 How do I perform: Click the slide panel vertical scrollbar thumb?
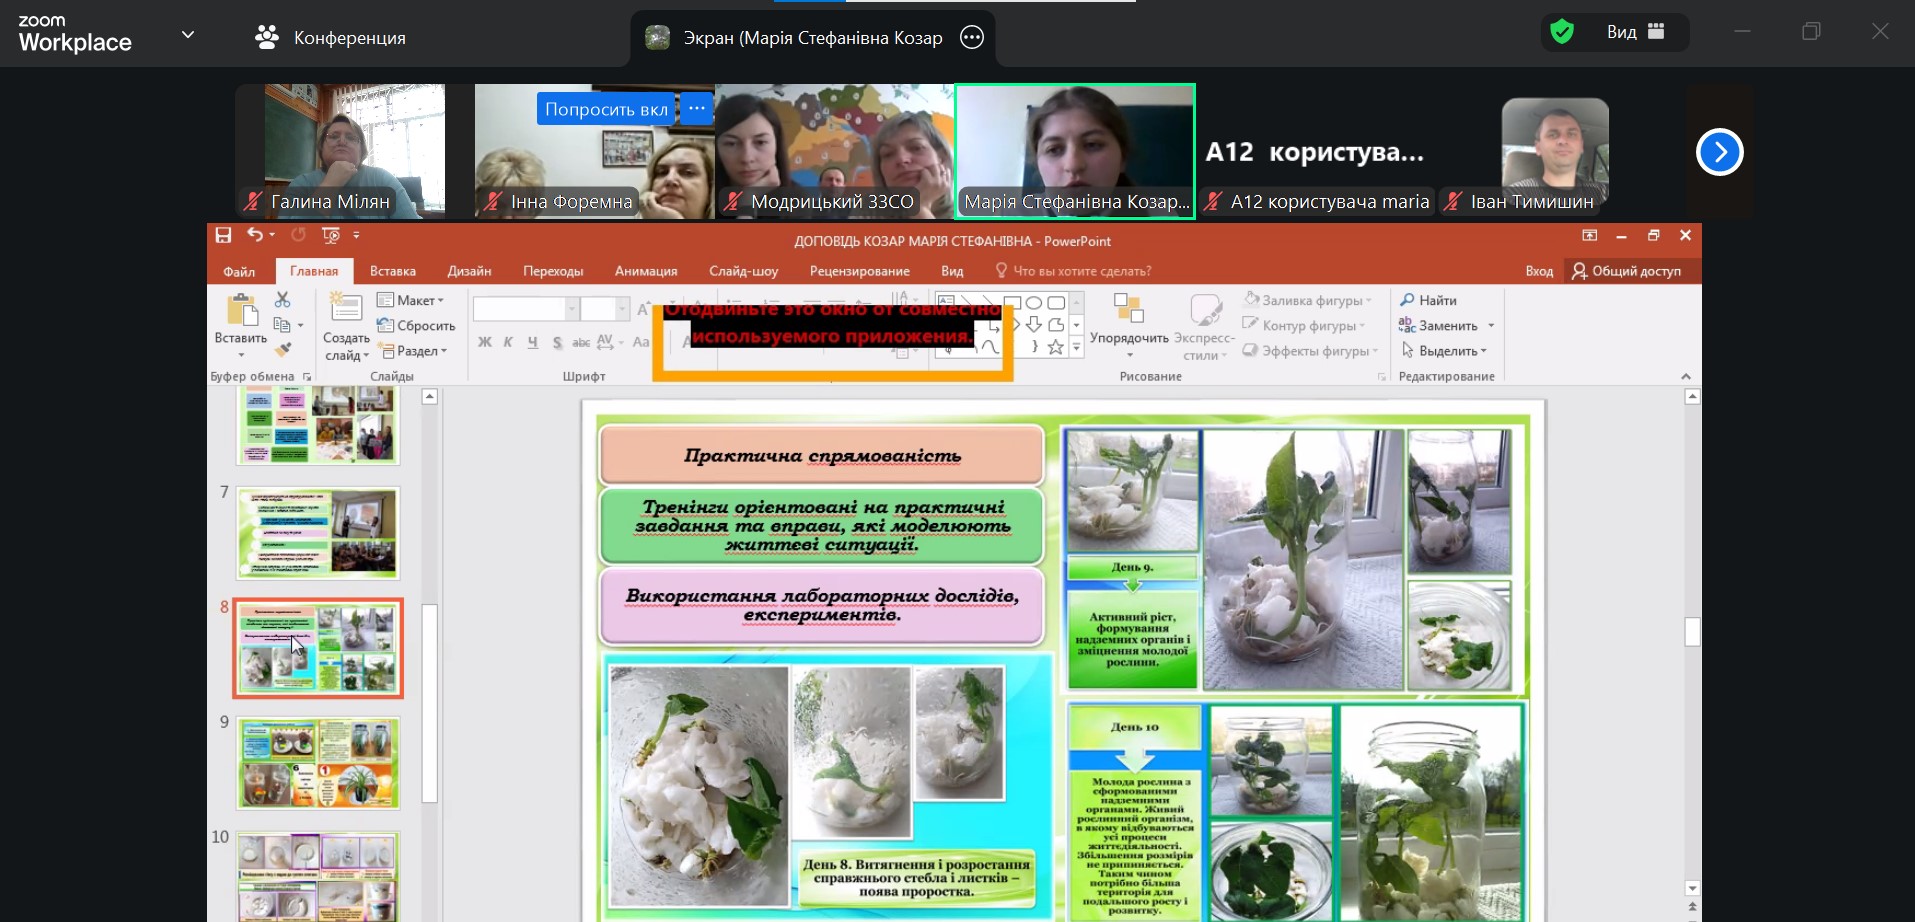point(430,703)
